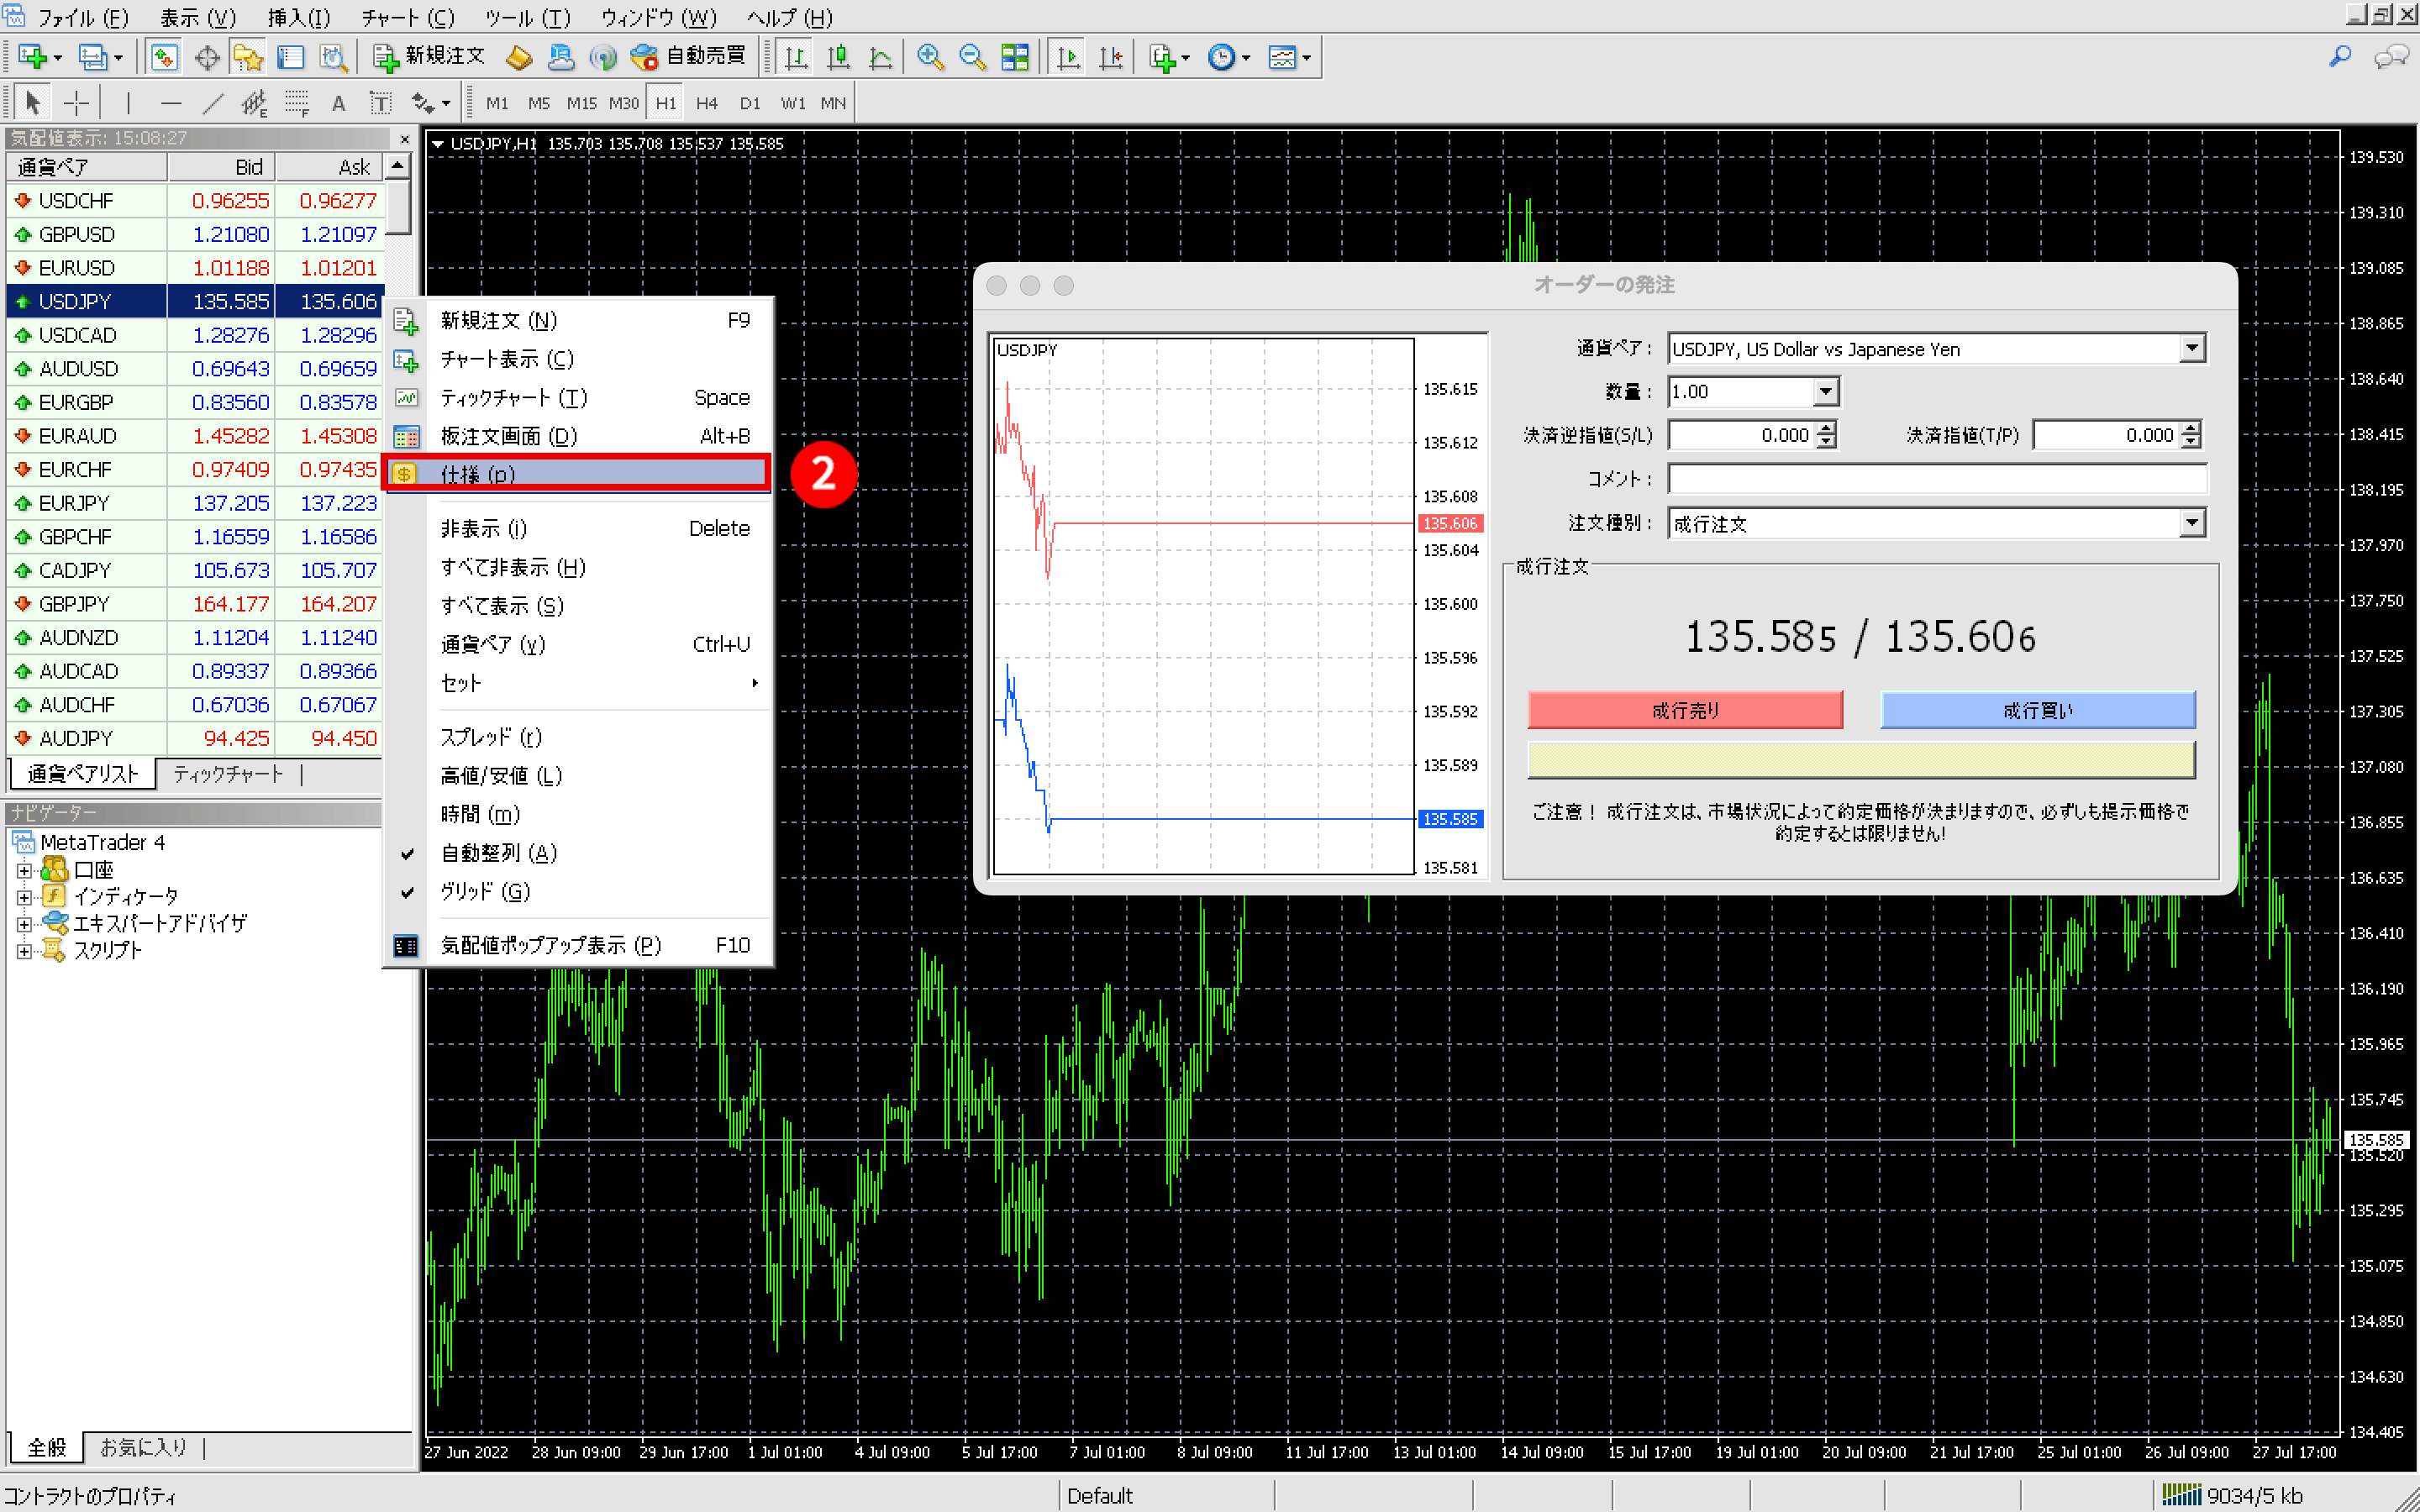Open the 注文種別 order type dropdown
Image resolution: width=2420 pixels, height=1512 pixels.
point(2191,523)
